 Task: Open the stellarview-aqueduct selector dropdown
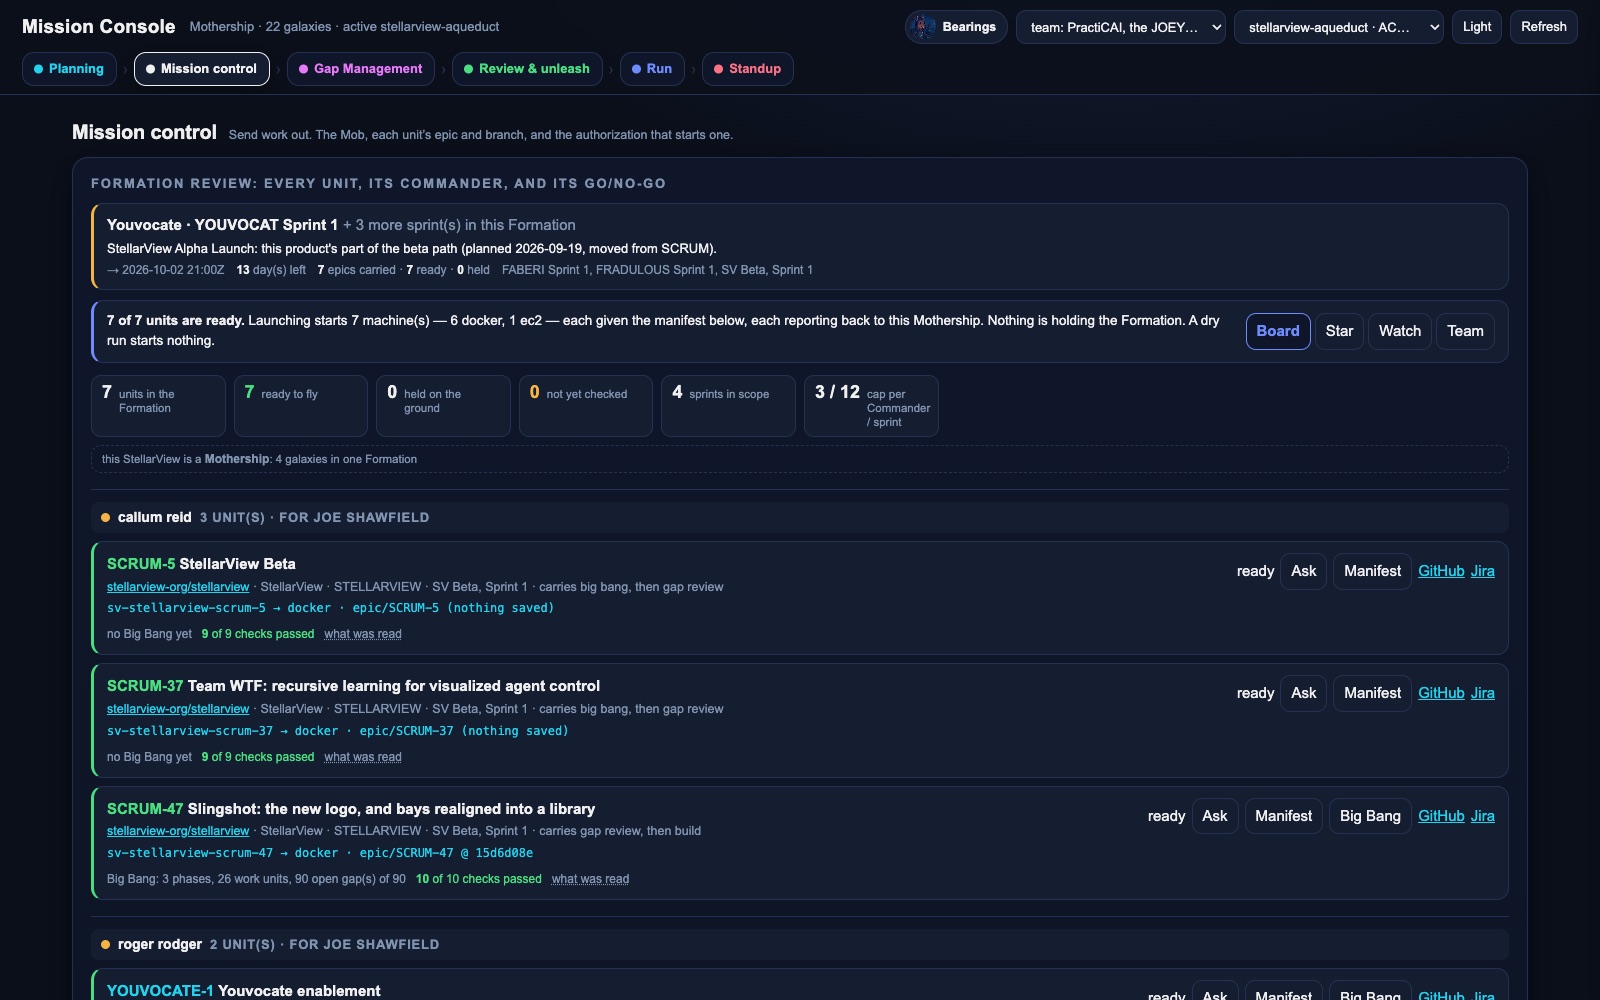1339,27
